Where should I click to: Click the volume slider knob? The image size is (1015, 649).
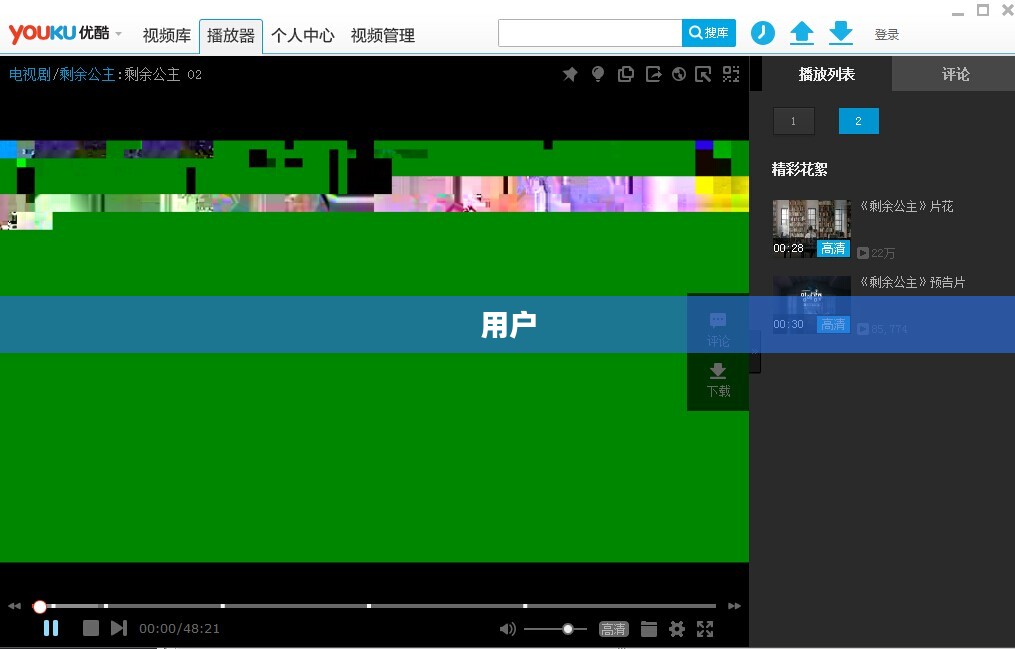coord(568,629)
